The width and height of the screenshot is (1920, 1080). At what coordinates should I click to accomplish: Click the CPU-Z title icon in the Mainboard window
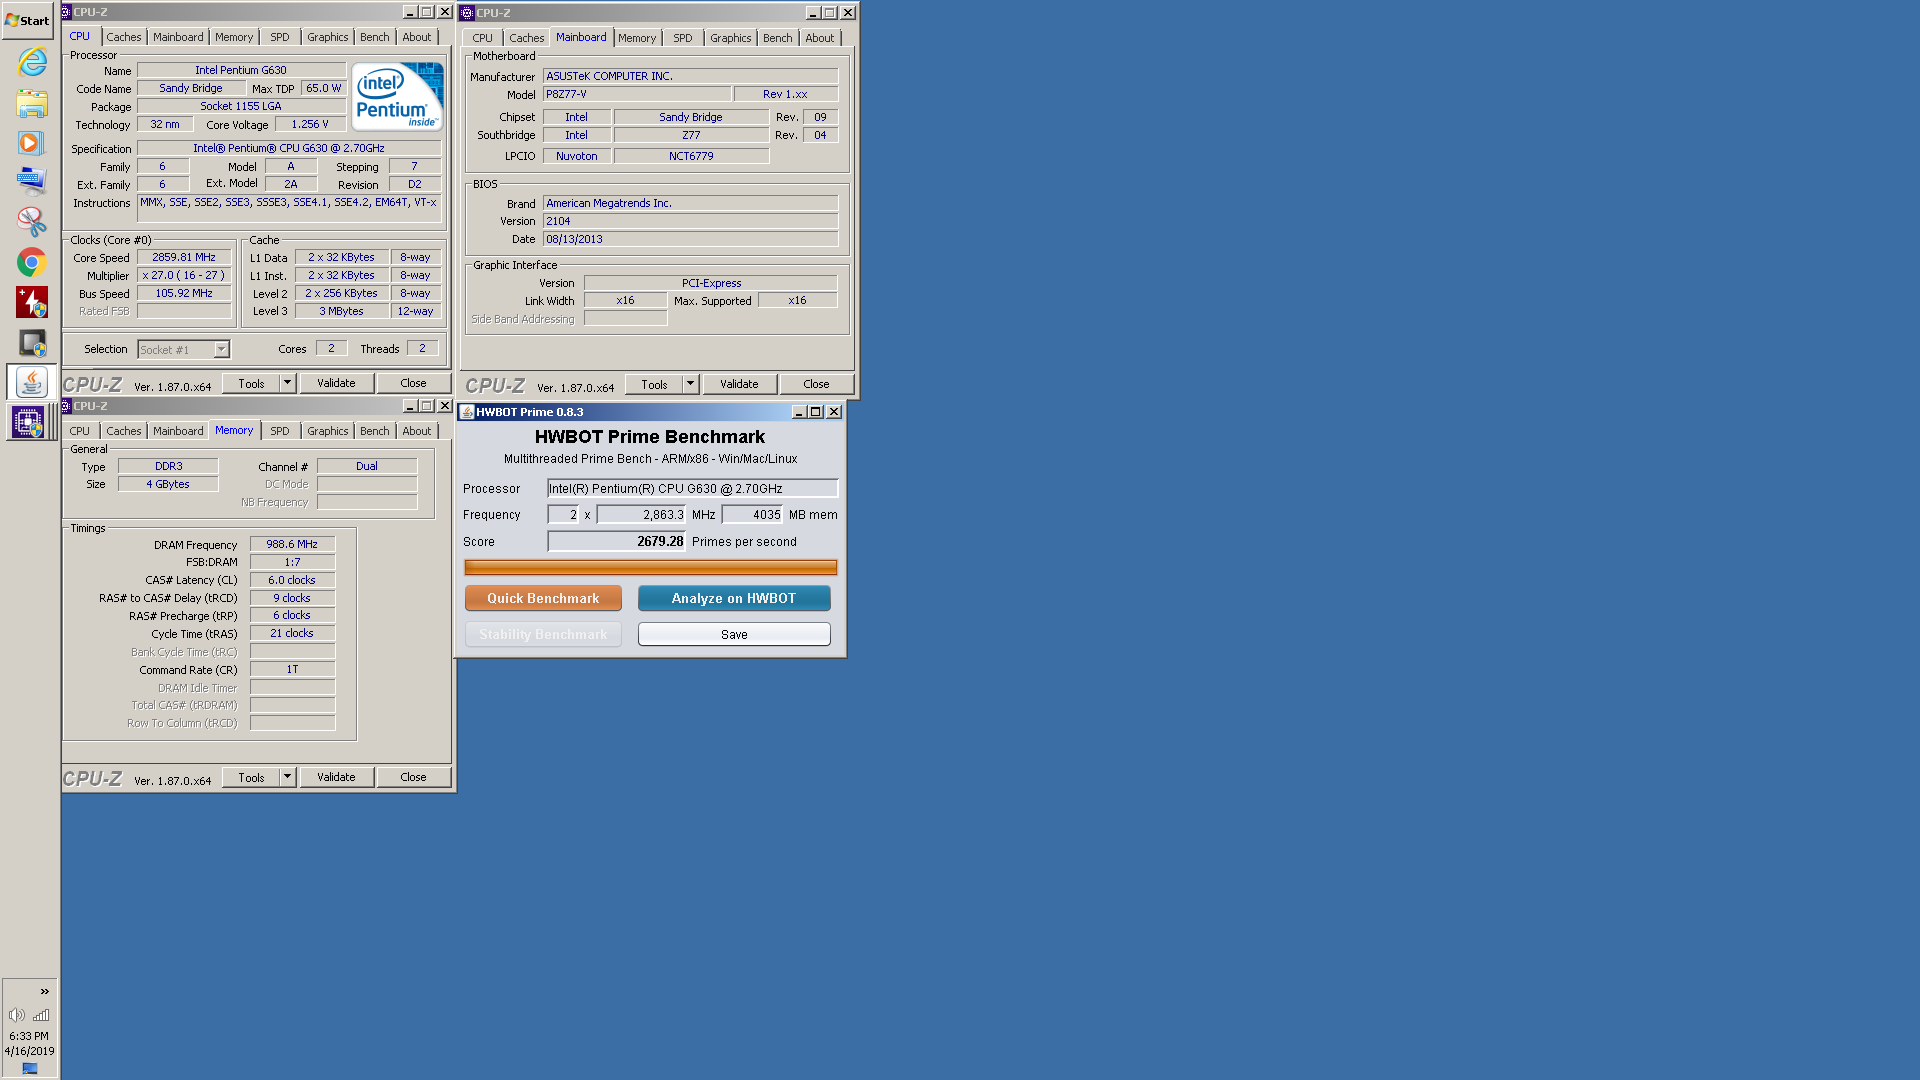[x=467, y=13]
